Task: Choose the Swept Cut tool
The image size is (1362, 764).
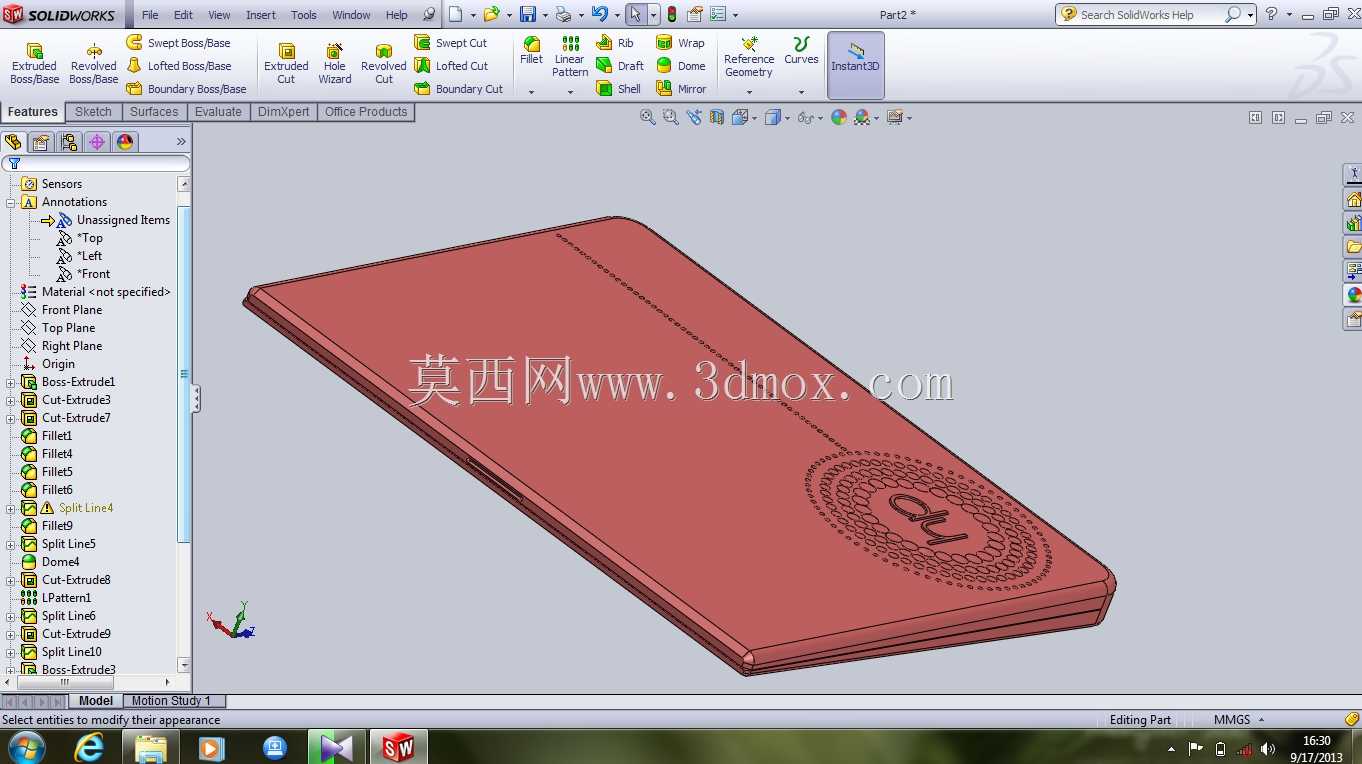Action: [451, 43]
